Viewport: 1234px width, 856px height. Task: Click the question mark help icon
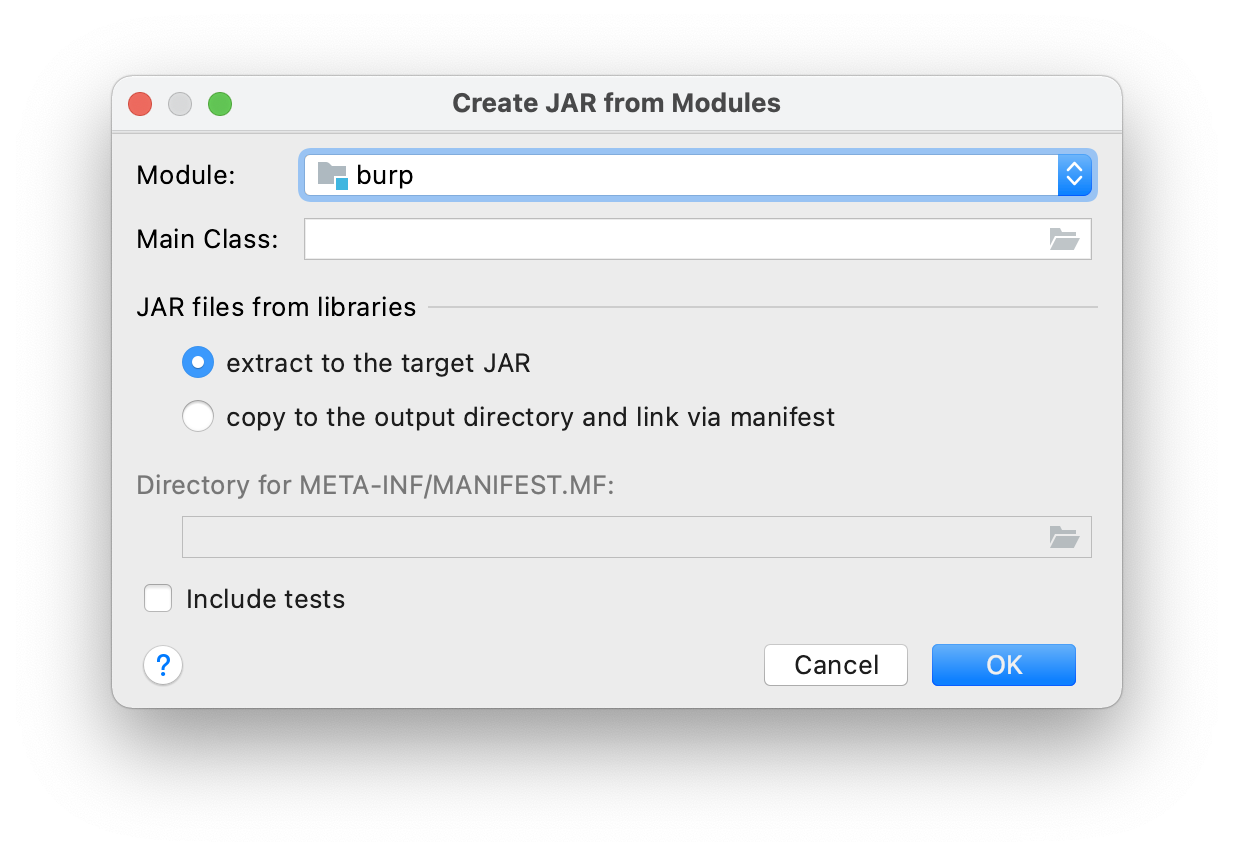pos(163,665)
